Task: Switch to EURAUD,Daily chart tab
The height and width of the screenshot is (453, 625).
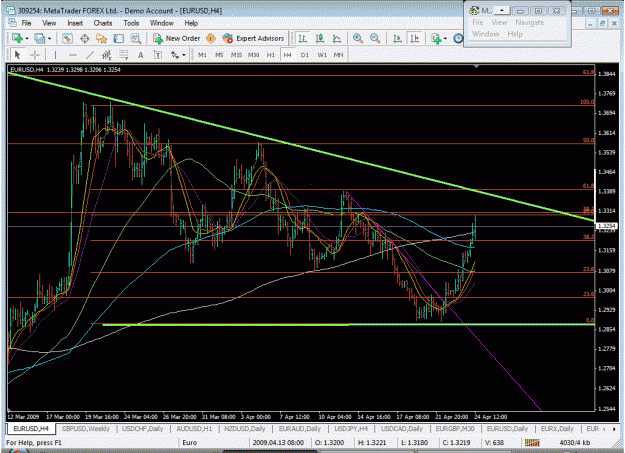Action: tap(299, 429)
